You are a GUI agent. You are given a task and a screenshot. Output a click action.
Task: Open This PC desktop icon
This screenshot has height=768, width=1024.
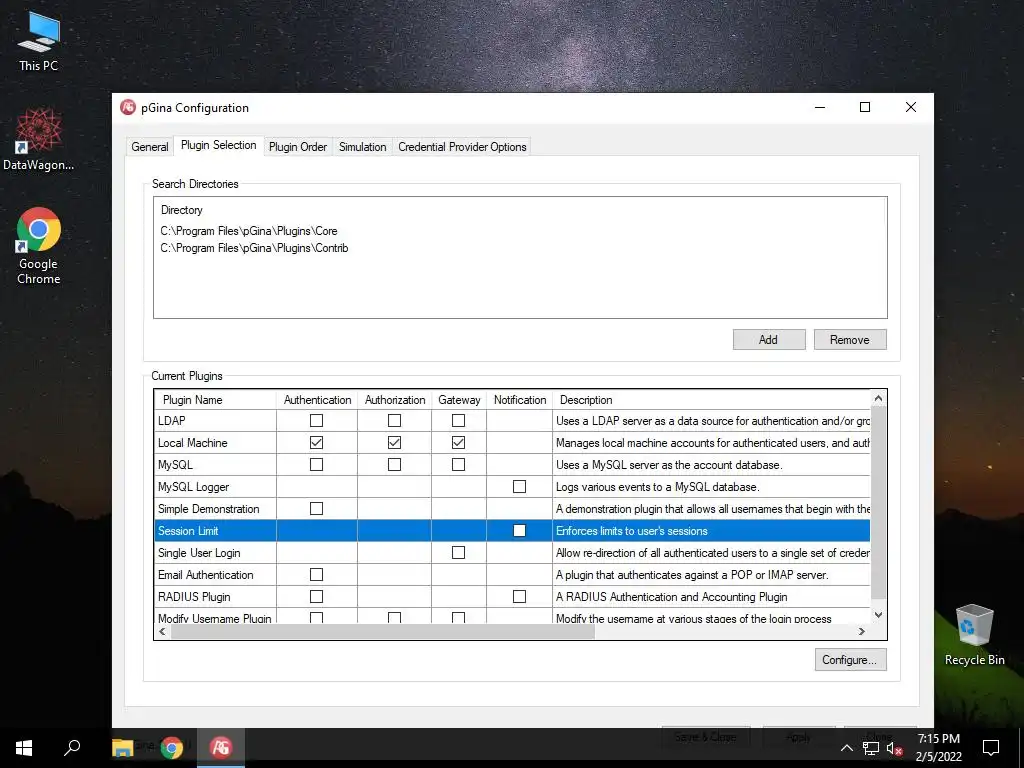39,42
